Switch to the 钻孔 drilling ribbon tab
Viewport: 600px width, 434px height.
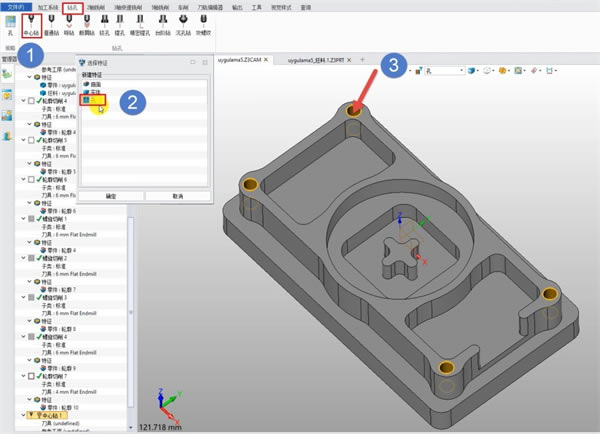coord(72,8)
